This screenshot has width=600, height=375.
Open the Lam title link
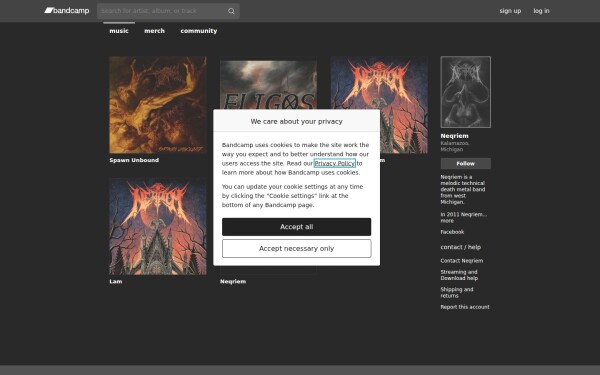(x=116, y=281)
